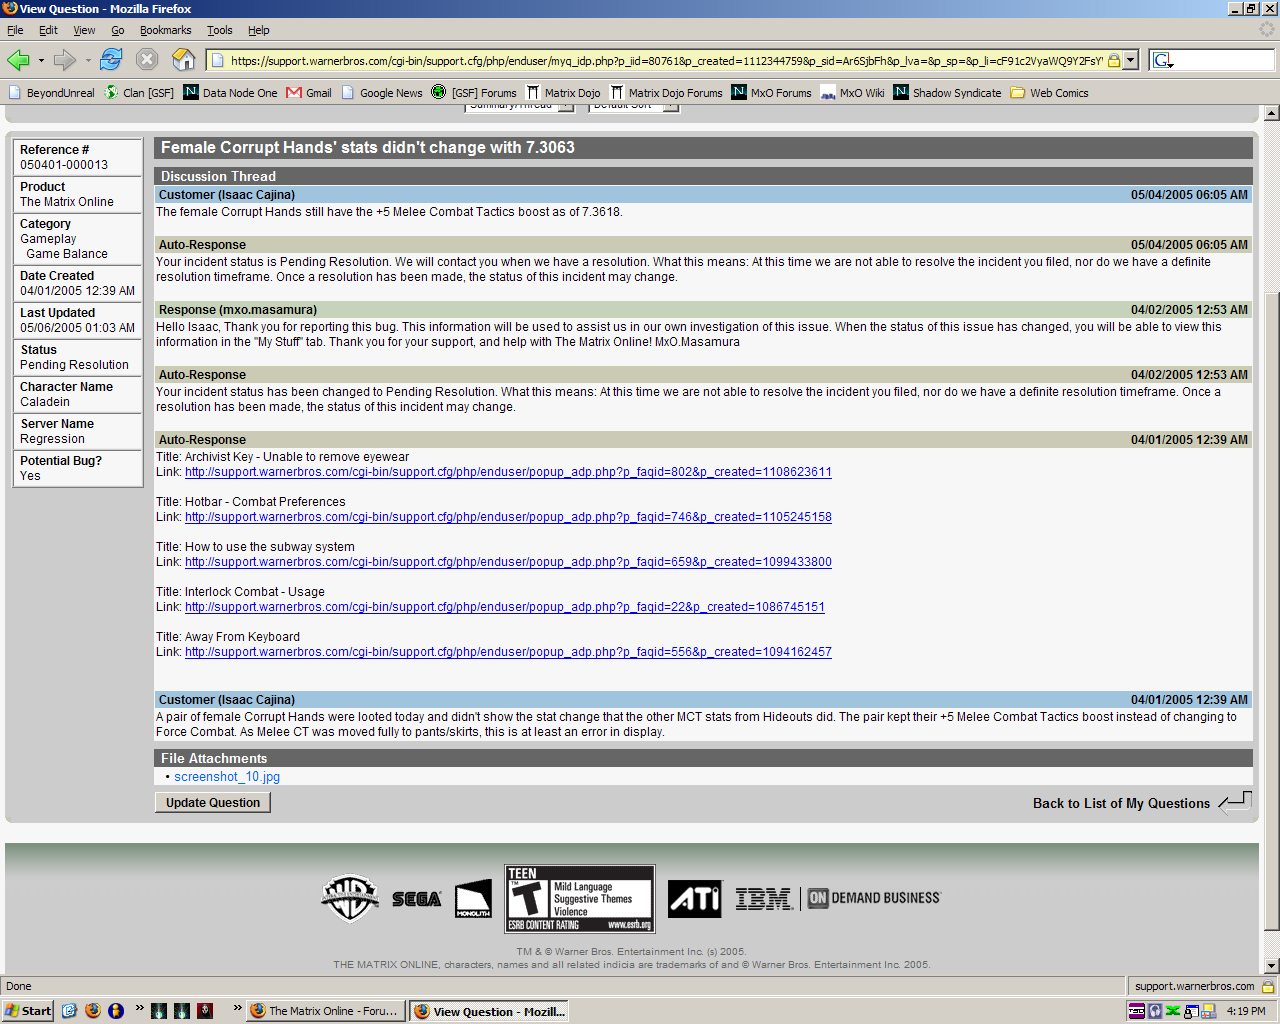Open the Forward history dropdown arrow
This screenshot has width=1280, height=1024.
pyautogui.click(x=88, y=61)
